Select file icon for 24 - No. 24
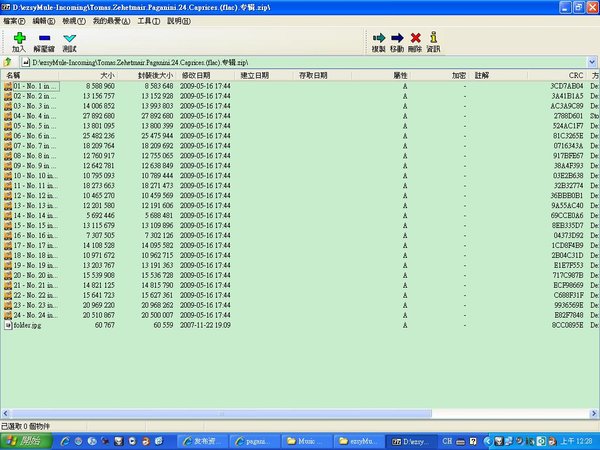The image size is (600, 450). [8, 315]
